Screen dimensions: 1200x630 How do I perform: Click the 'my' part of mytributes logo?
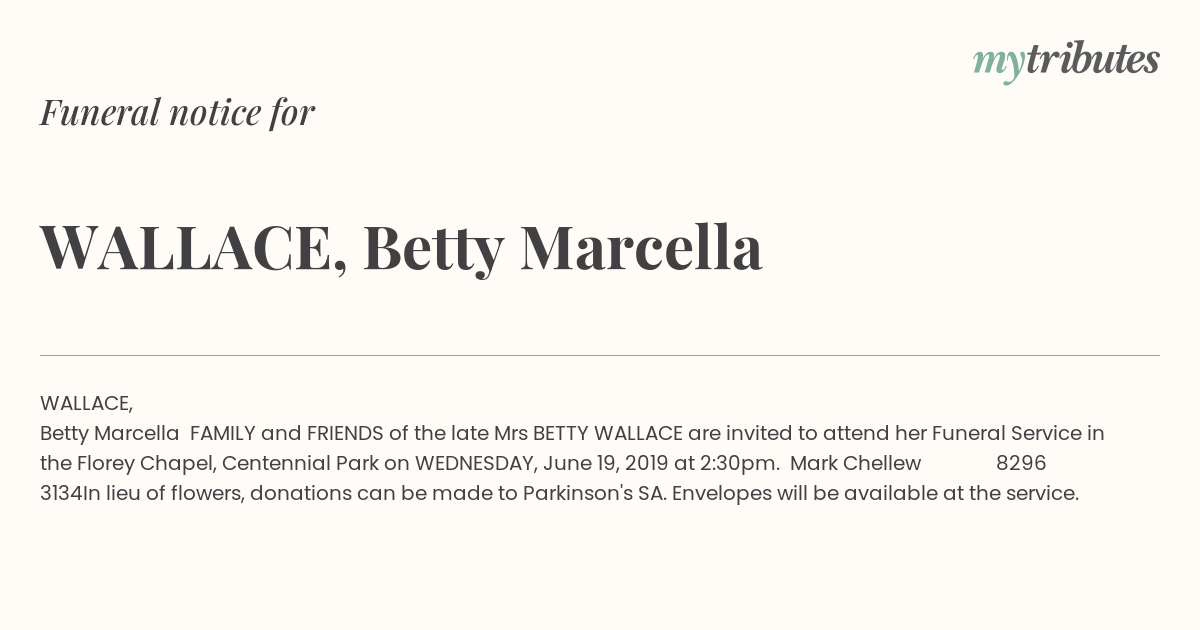(998, 64)
